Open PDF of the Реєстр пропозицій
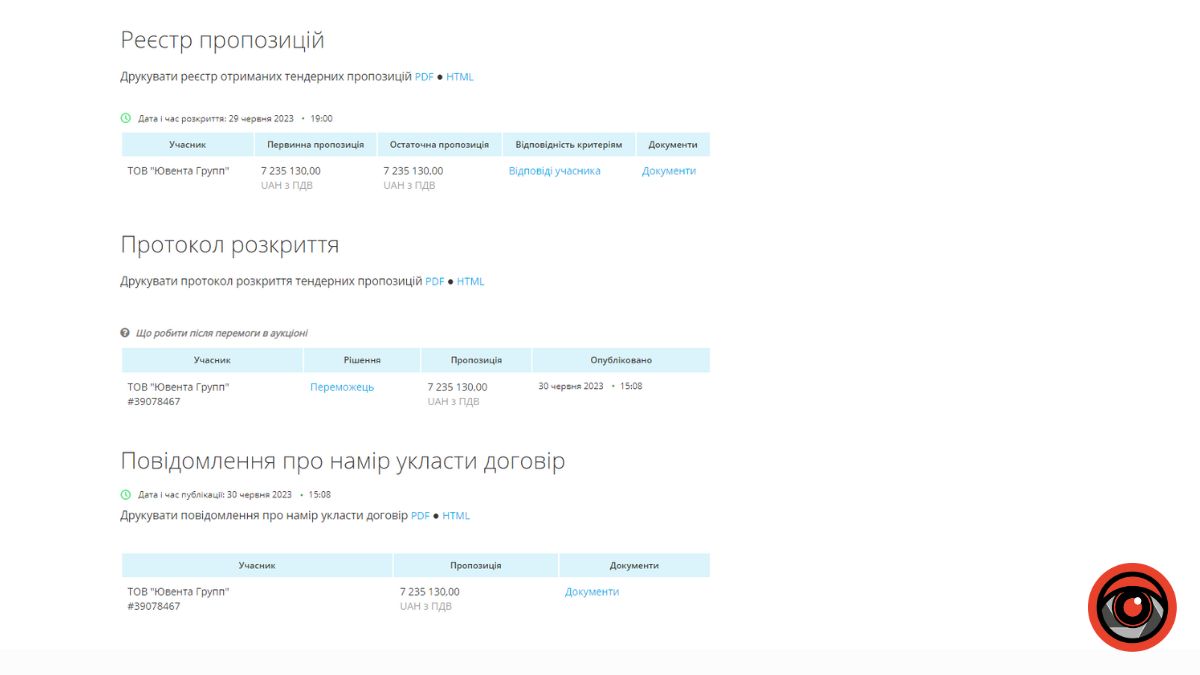 [x=424, y=77]
